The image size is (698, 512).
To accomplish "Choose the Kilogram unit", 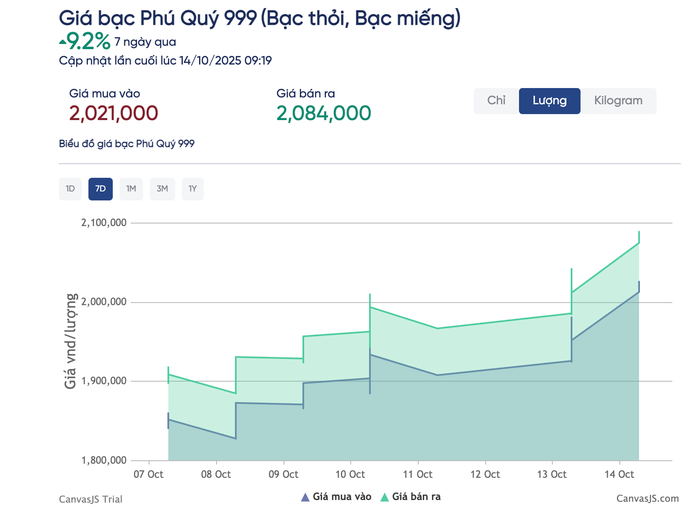I will click(x=618, y=101).
